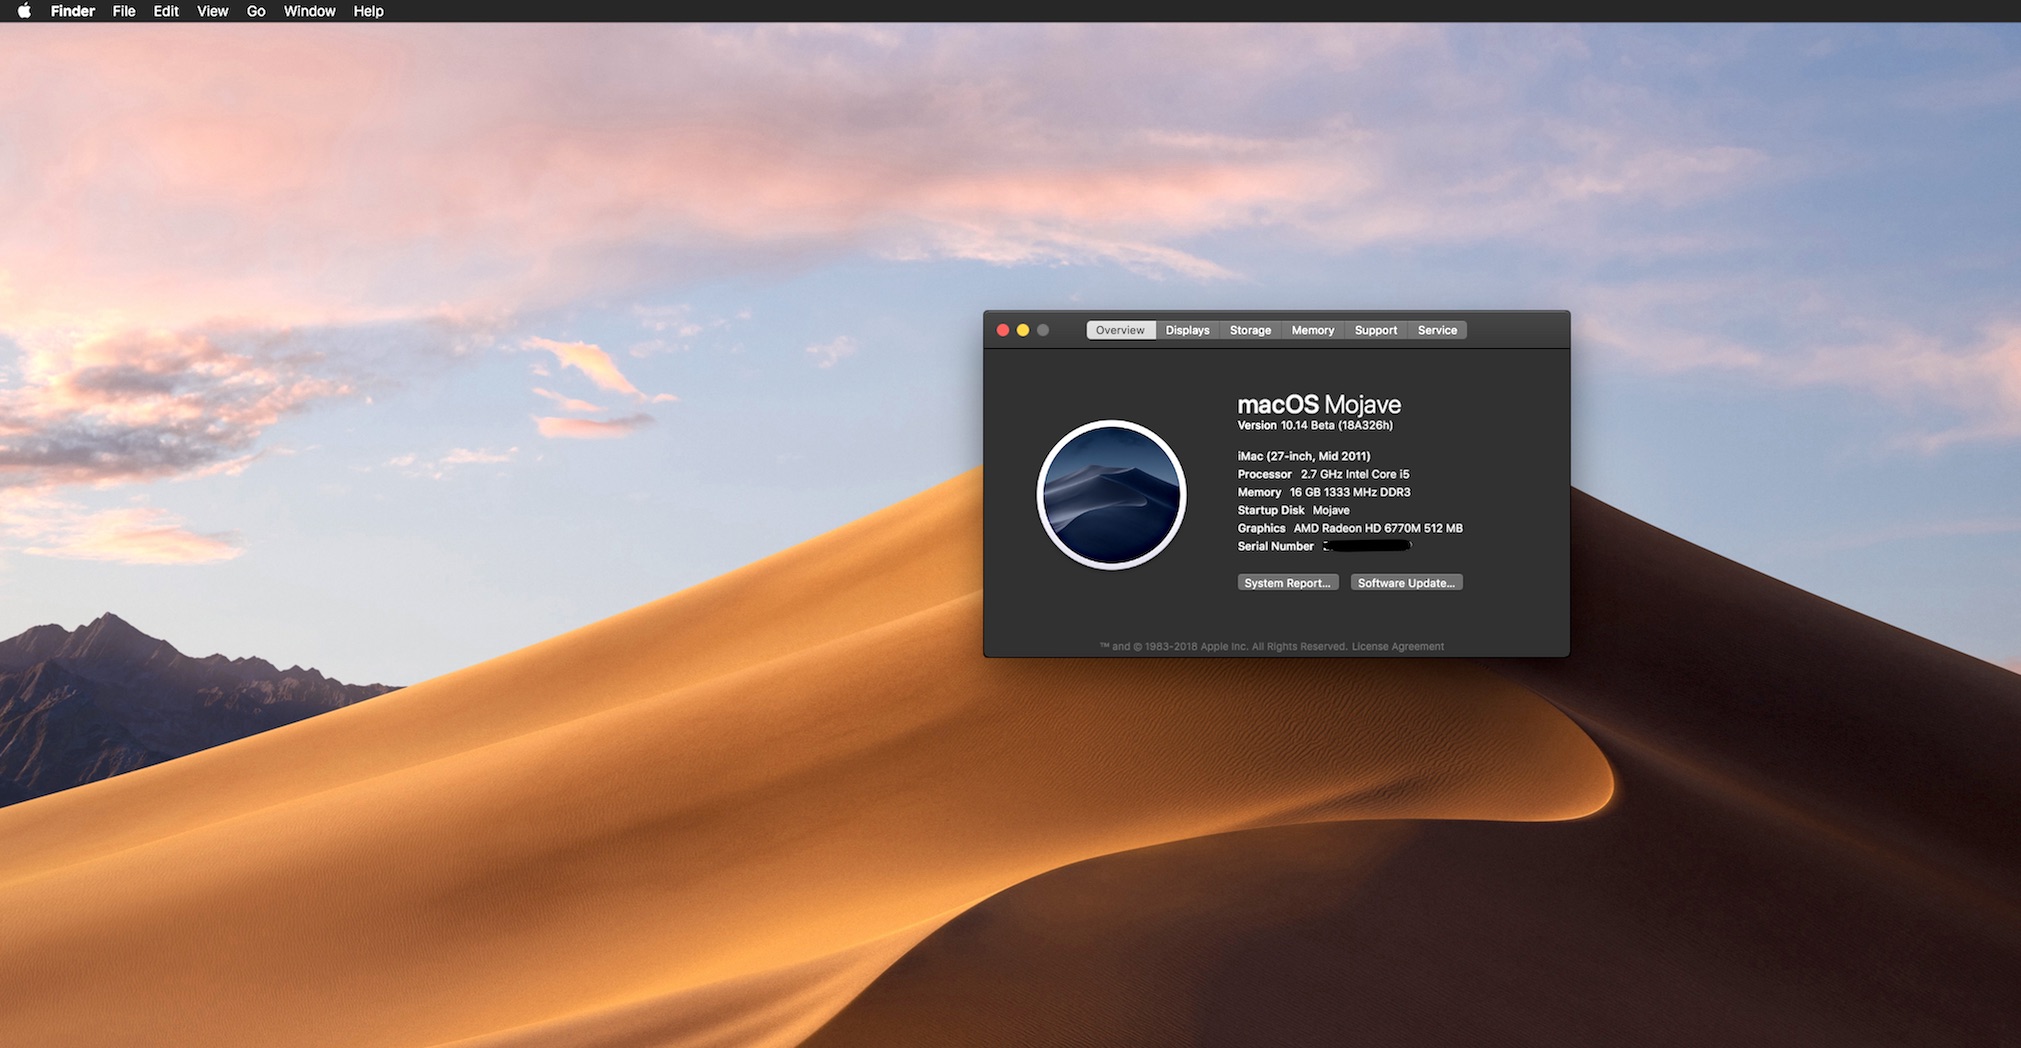Switch to the Storage tab
2021x1048 pixels.
tap(1250, 330)
